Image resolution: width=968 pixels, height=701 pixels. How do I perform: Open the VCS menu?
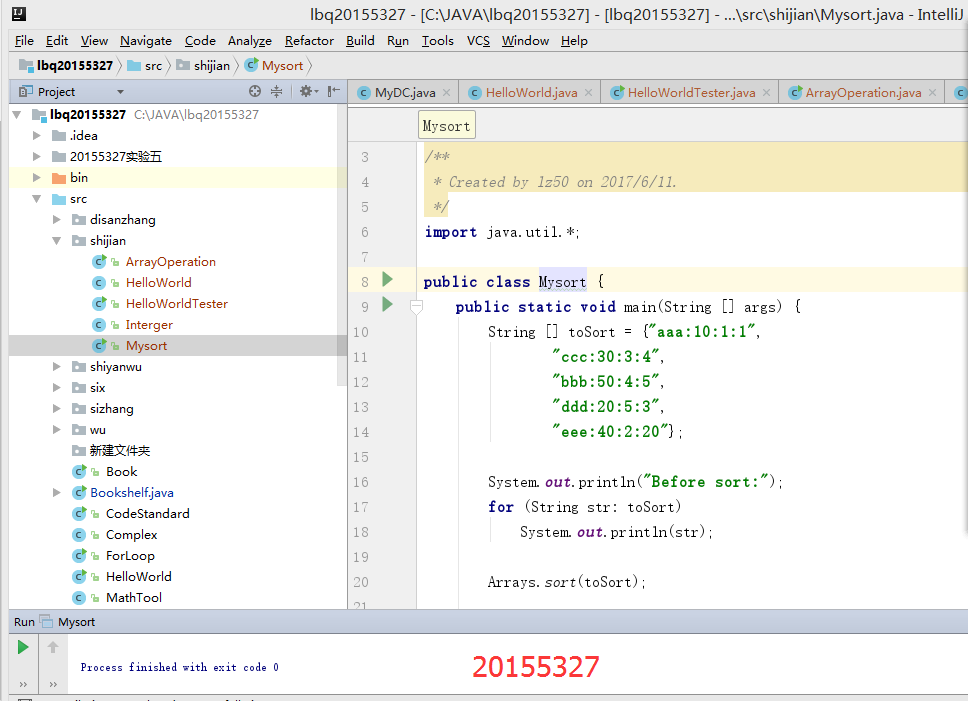(478, 41)
